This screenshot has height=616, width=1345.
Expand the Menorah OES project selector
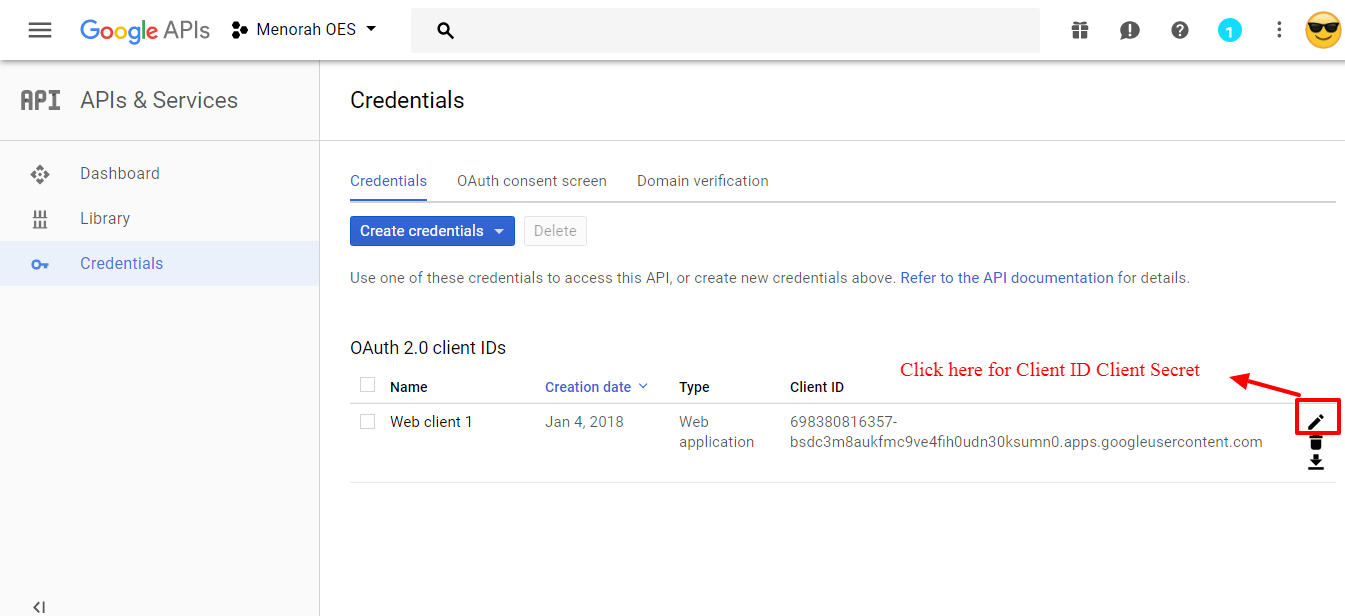pyautogui.click(x=304, y=30)
